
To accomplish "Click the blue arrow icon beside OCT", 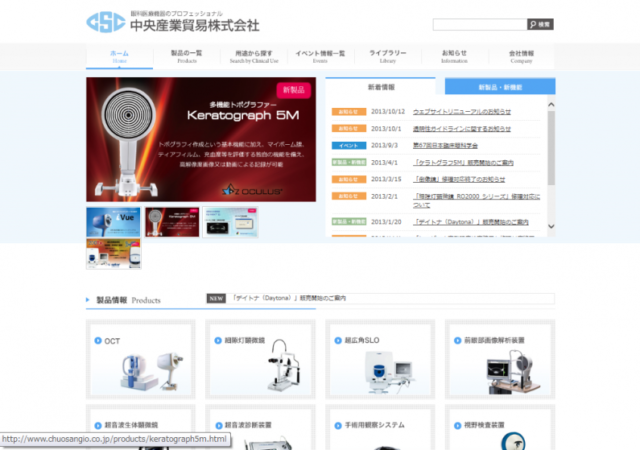I will click(x=98, y=341).
